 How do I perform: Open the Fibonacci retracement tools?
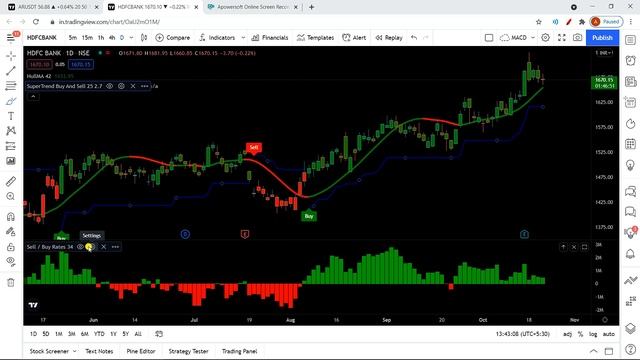11,86
